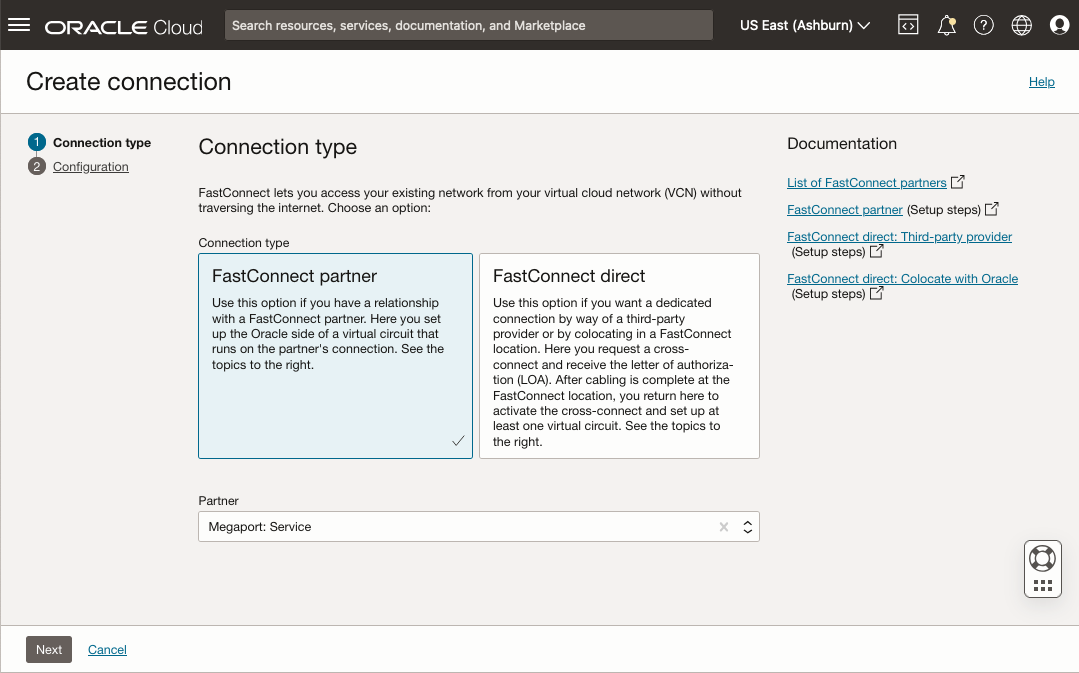This screenshot has height=673, width=1079.
Task: Open the language globe icon
Action: [1021, 25]
